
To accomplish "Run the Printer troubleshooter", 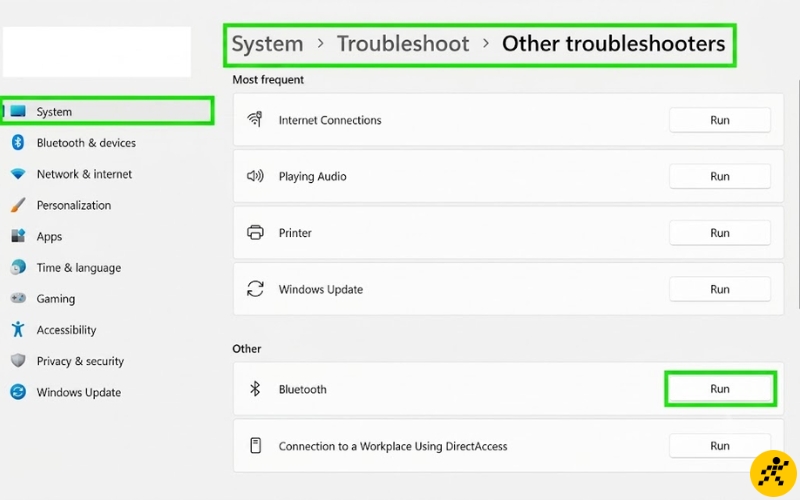I will pos(719,233).
